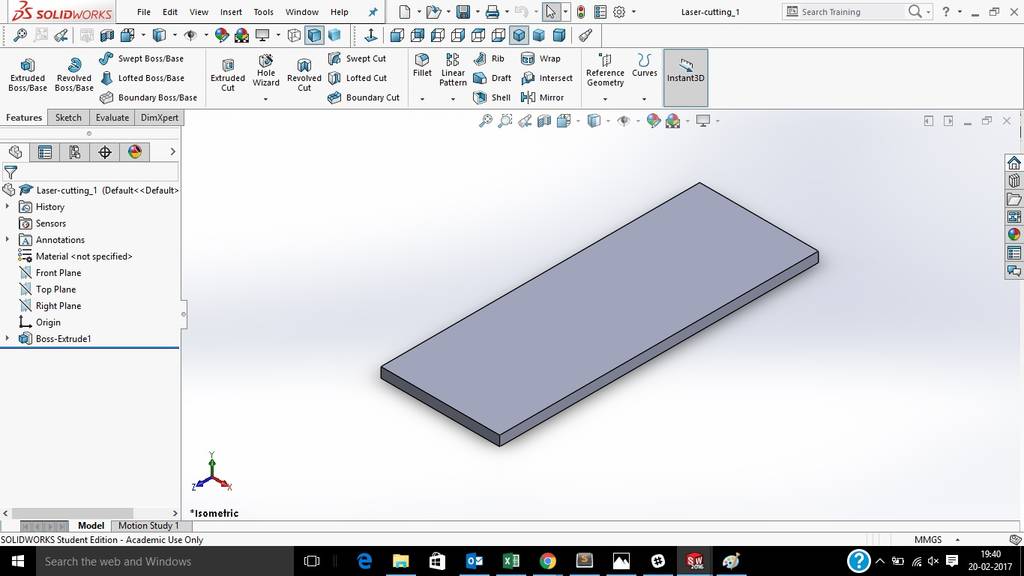Open the ConfigurationManager panel tab
Viewport: 1024px width, 576px height.
pyautogui.click(x=75, y=152)
